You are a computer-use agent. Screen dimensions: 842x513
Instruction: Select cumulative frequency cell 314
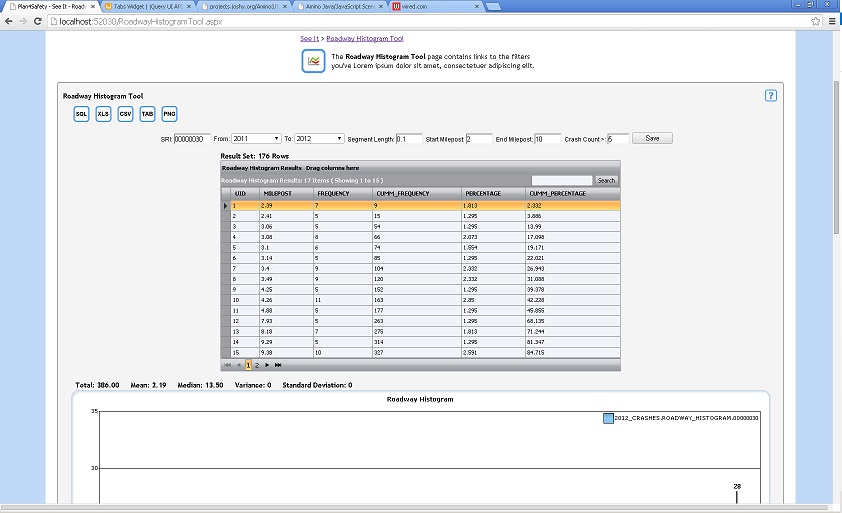(417, 342)
